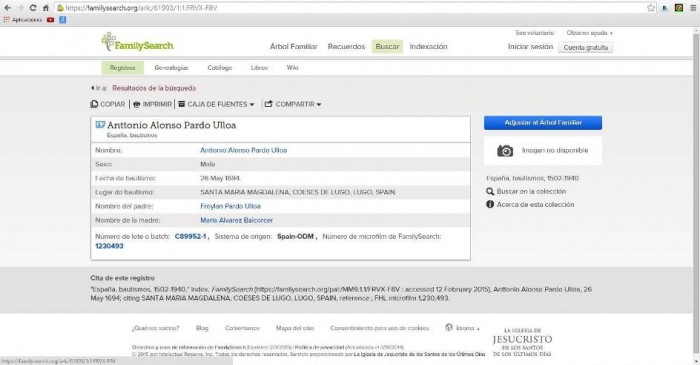
Task: Click Acerca de esta colección link
Action: [x=535, y=204]
